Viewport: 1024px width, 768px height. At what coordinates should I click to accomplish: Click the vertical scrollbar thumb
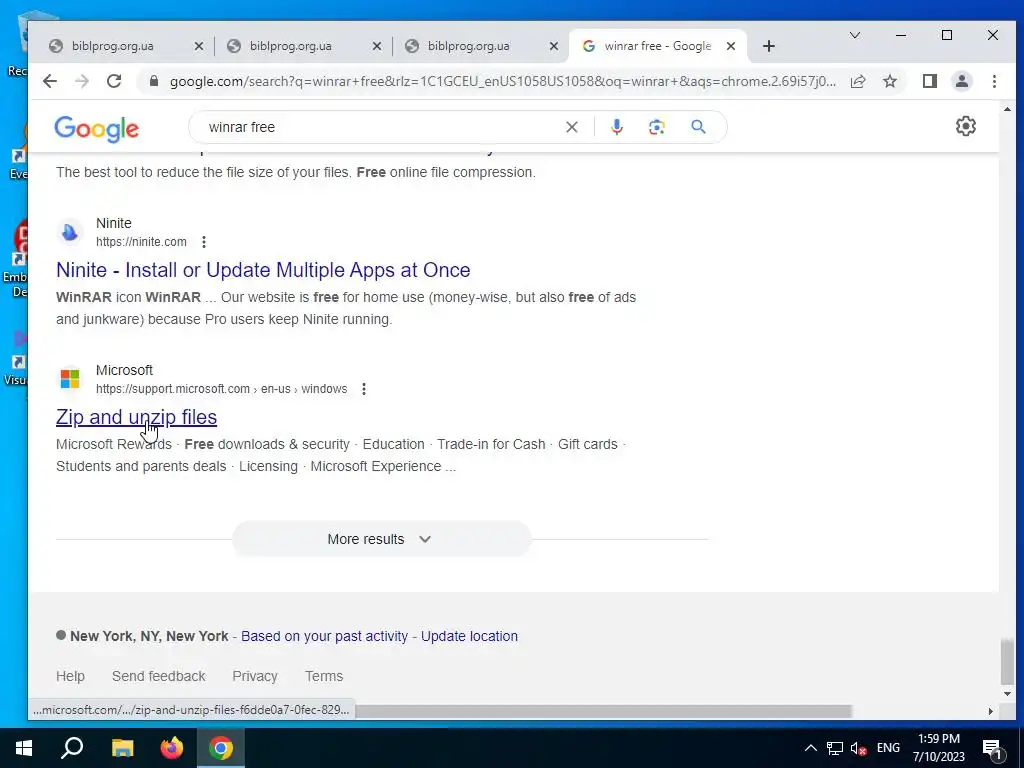(x=1006, y=662)
